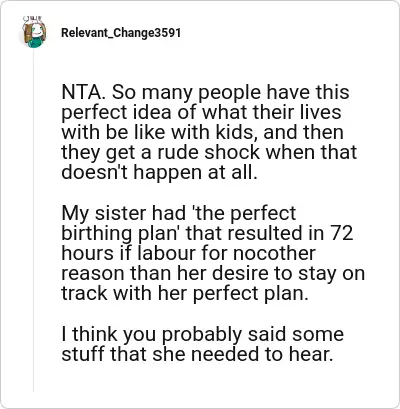The width and height of the screenshot is (400, 409).
Task: Click the line "track with her perfect plan."
Action: [185, 293]
